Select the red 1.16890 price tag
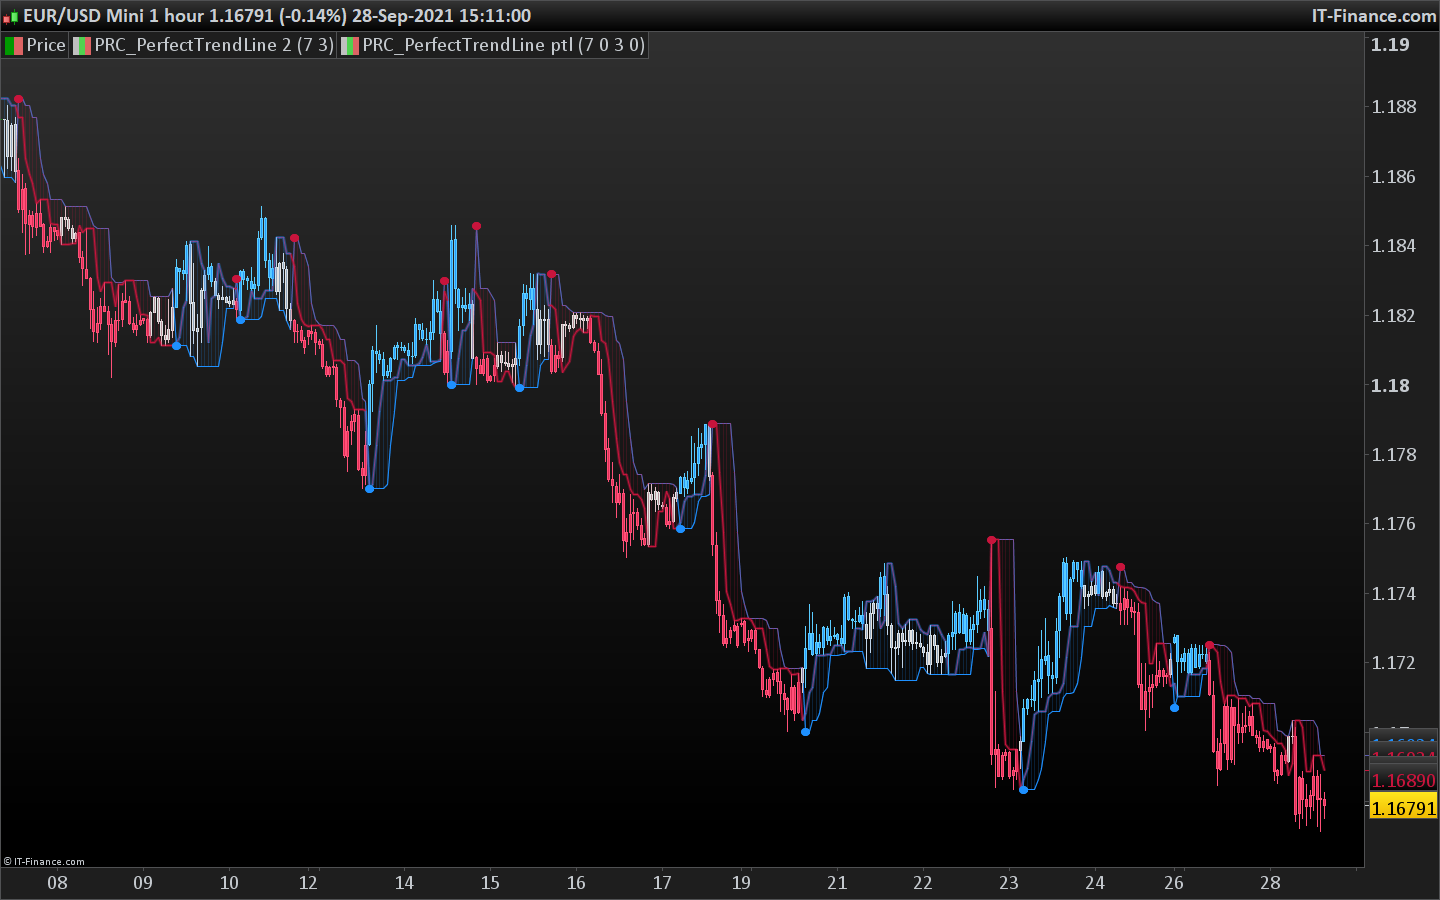Viewport: 1440px width, 900px height. point(1403,780)
